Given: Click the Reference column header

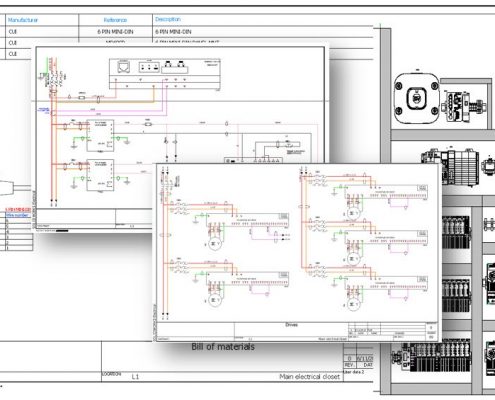Looking at the screenshot, I should (x=115, y=20).
